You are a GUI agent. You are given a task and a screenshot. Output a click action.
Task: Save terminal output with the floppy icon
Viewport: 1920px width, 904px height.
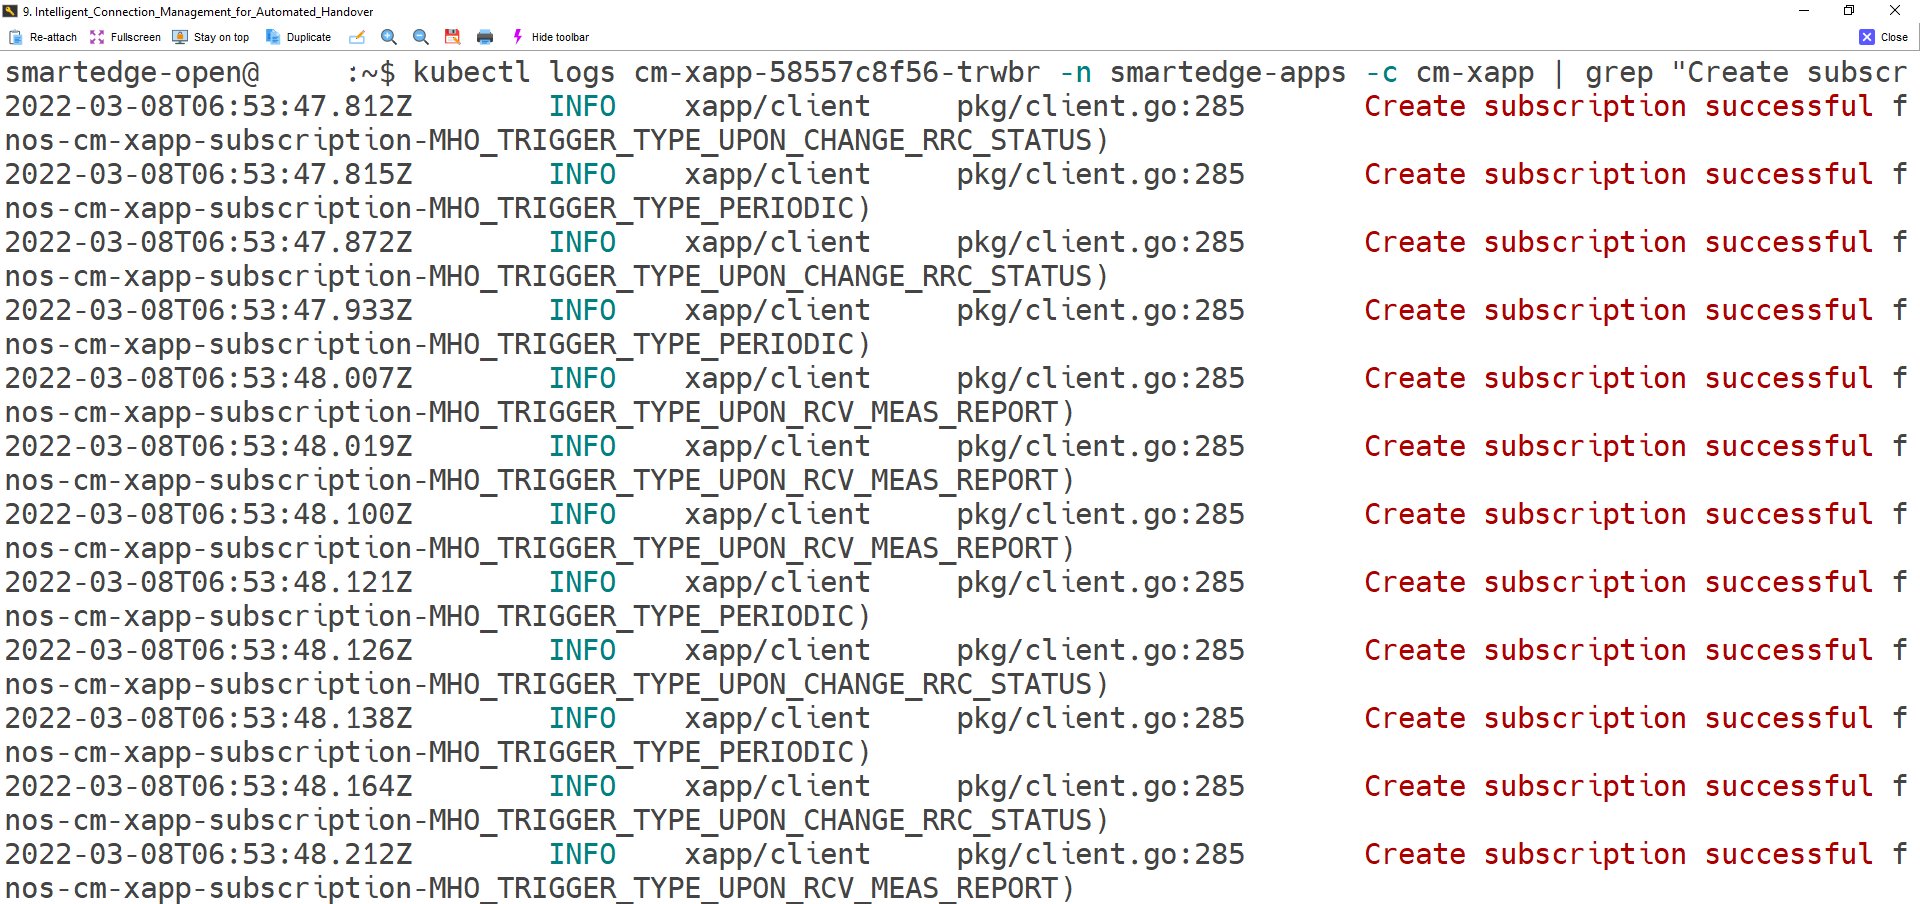tap(453, 37)
